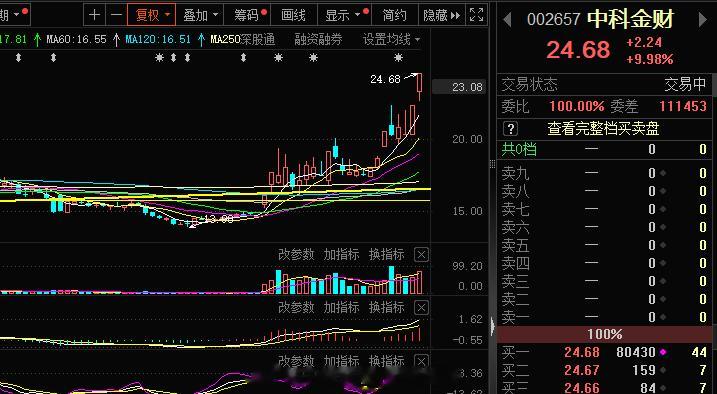
Task: Click 换指标 in volume panel
Action: click(x=387, y=255)
